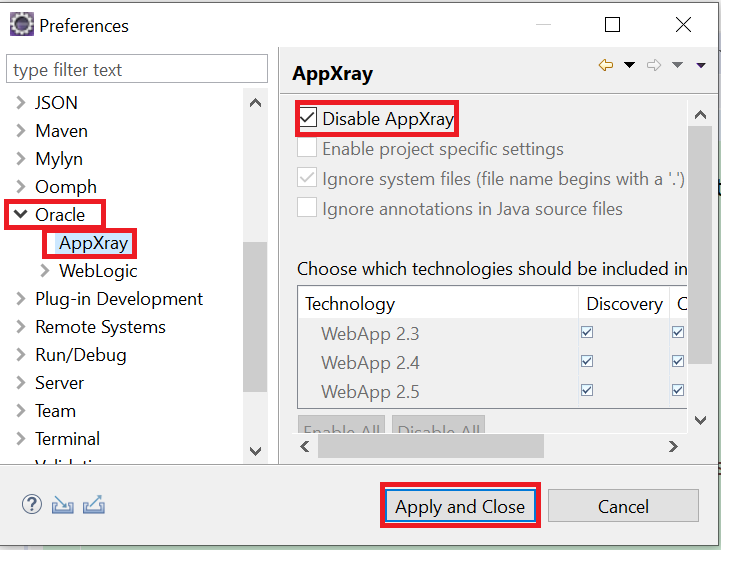Expand the Remote Systems node
Screen dimensions: 749x579
[21, 327]
